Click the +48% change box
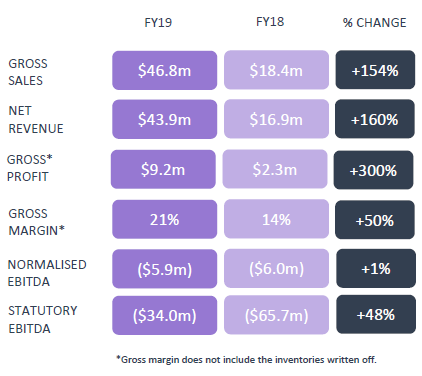 coord(376,314)
